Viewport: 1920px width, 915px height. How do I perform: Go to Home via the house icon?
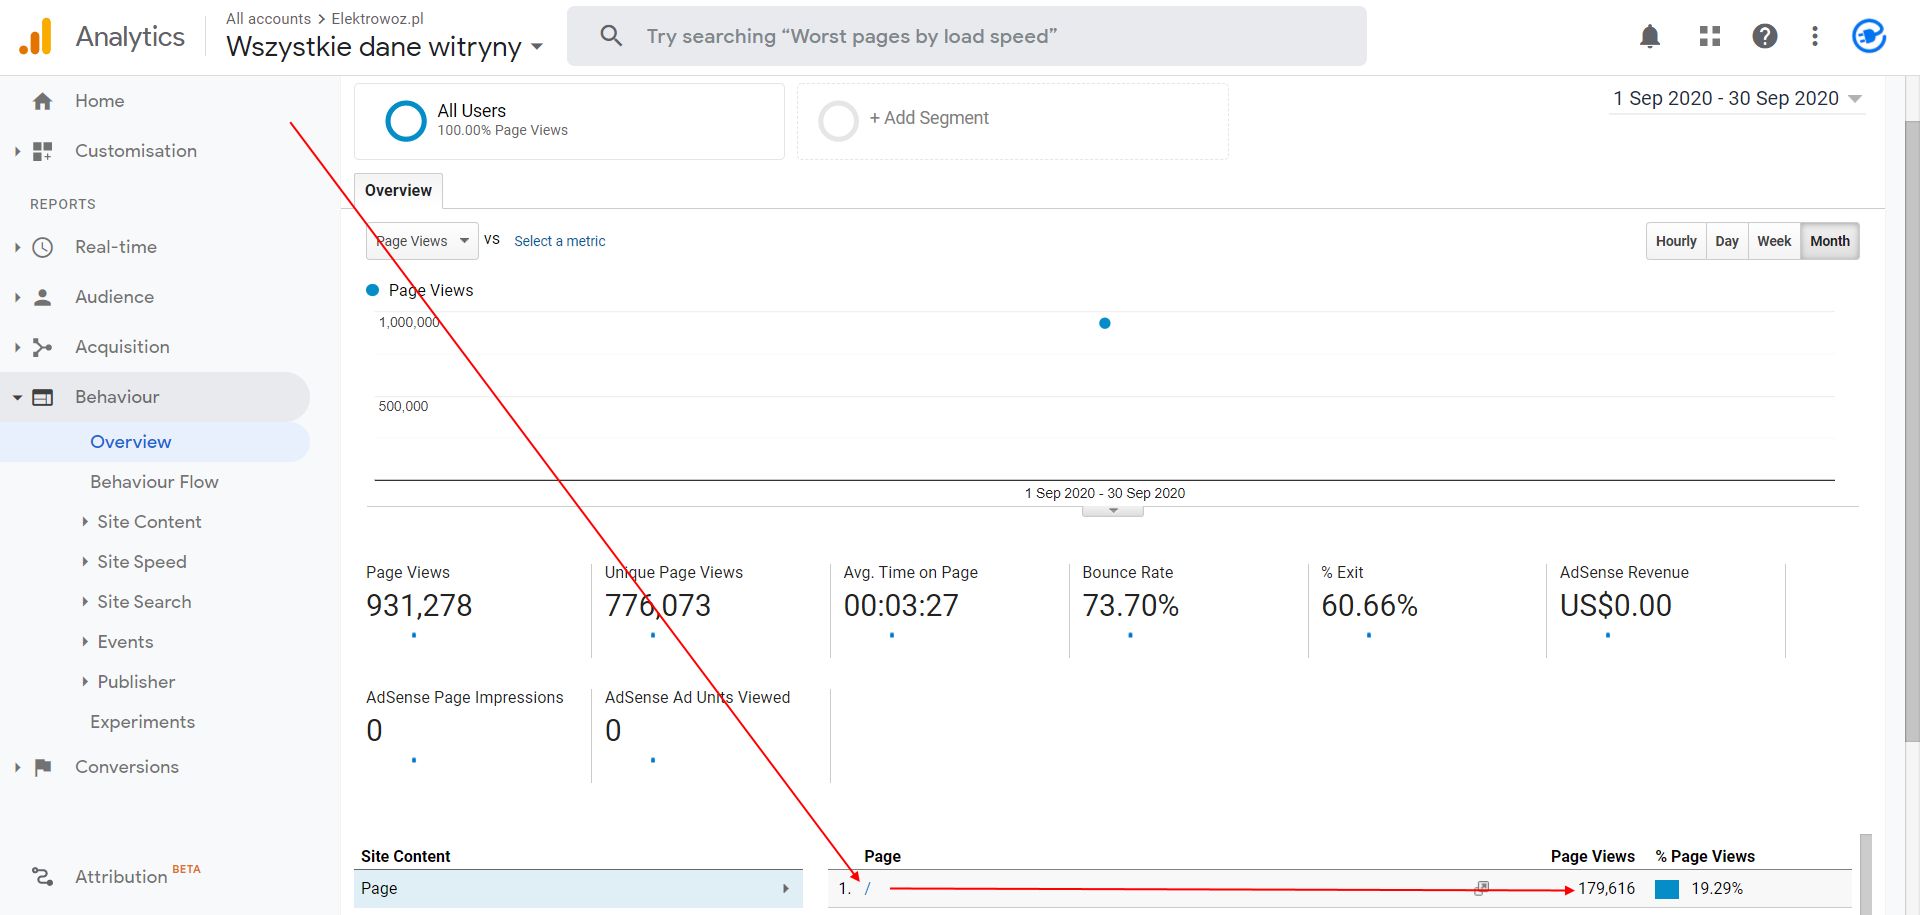click(x=42, y=101)
